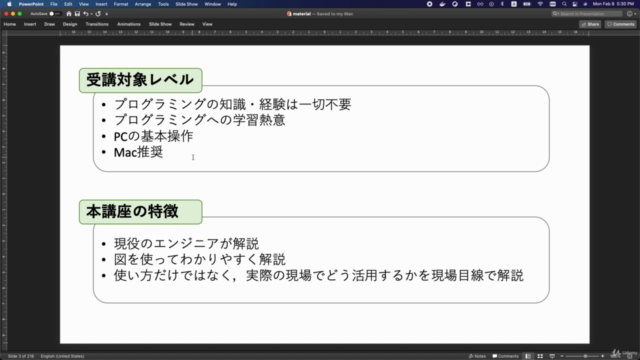
Task: Open the Docker whale menu bar icon
Action: pyautogui.click(x=442, y=4)
